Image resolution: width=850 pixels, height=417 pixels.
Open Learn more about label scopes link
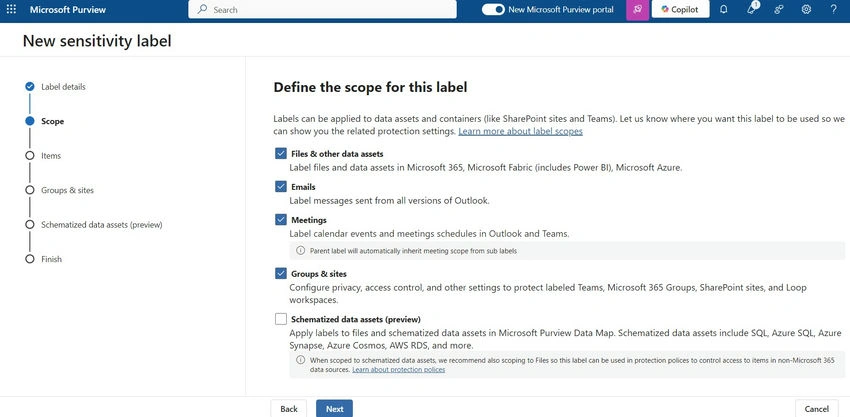tap(520, 131)
